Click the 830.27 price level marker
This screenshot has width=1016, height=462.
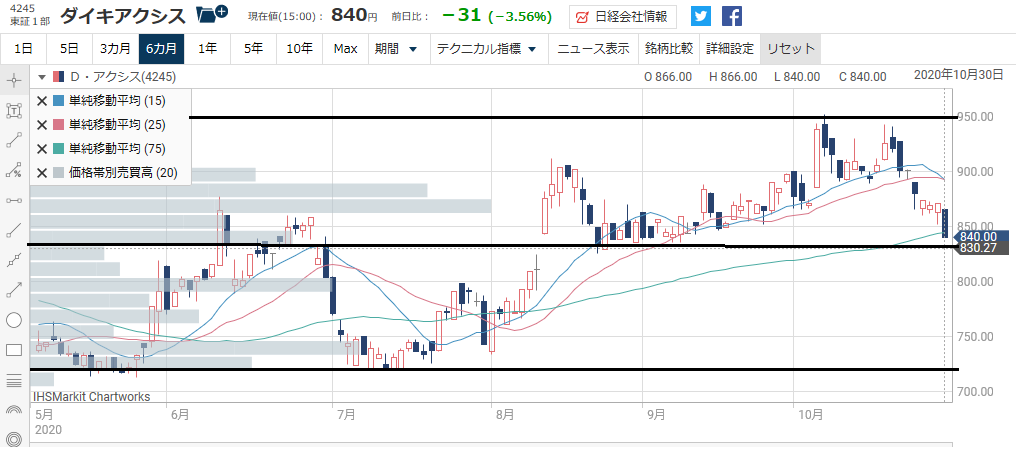tap(982, 248)
